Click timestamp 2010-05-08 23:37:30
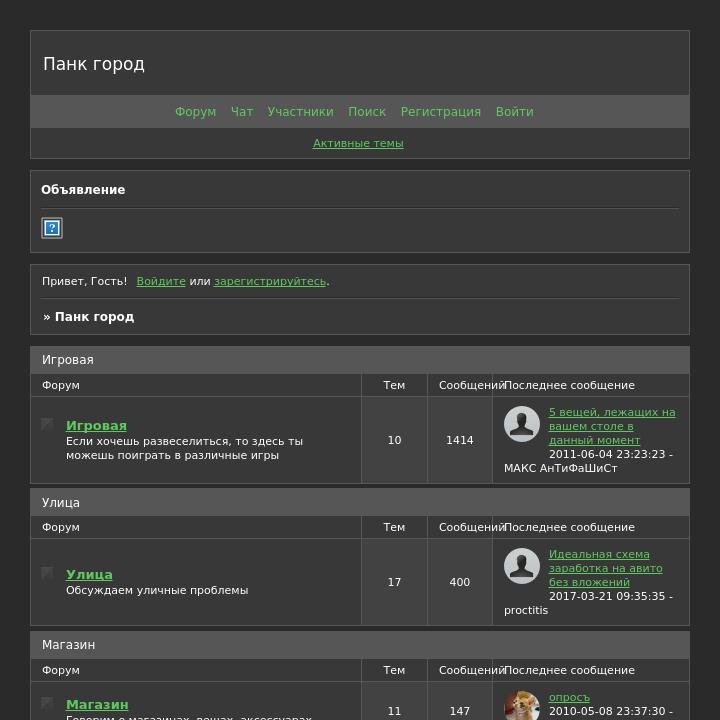The width and height of the screenshot is (720, 720). pyautogui.click(x=607, y=711)
